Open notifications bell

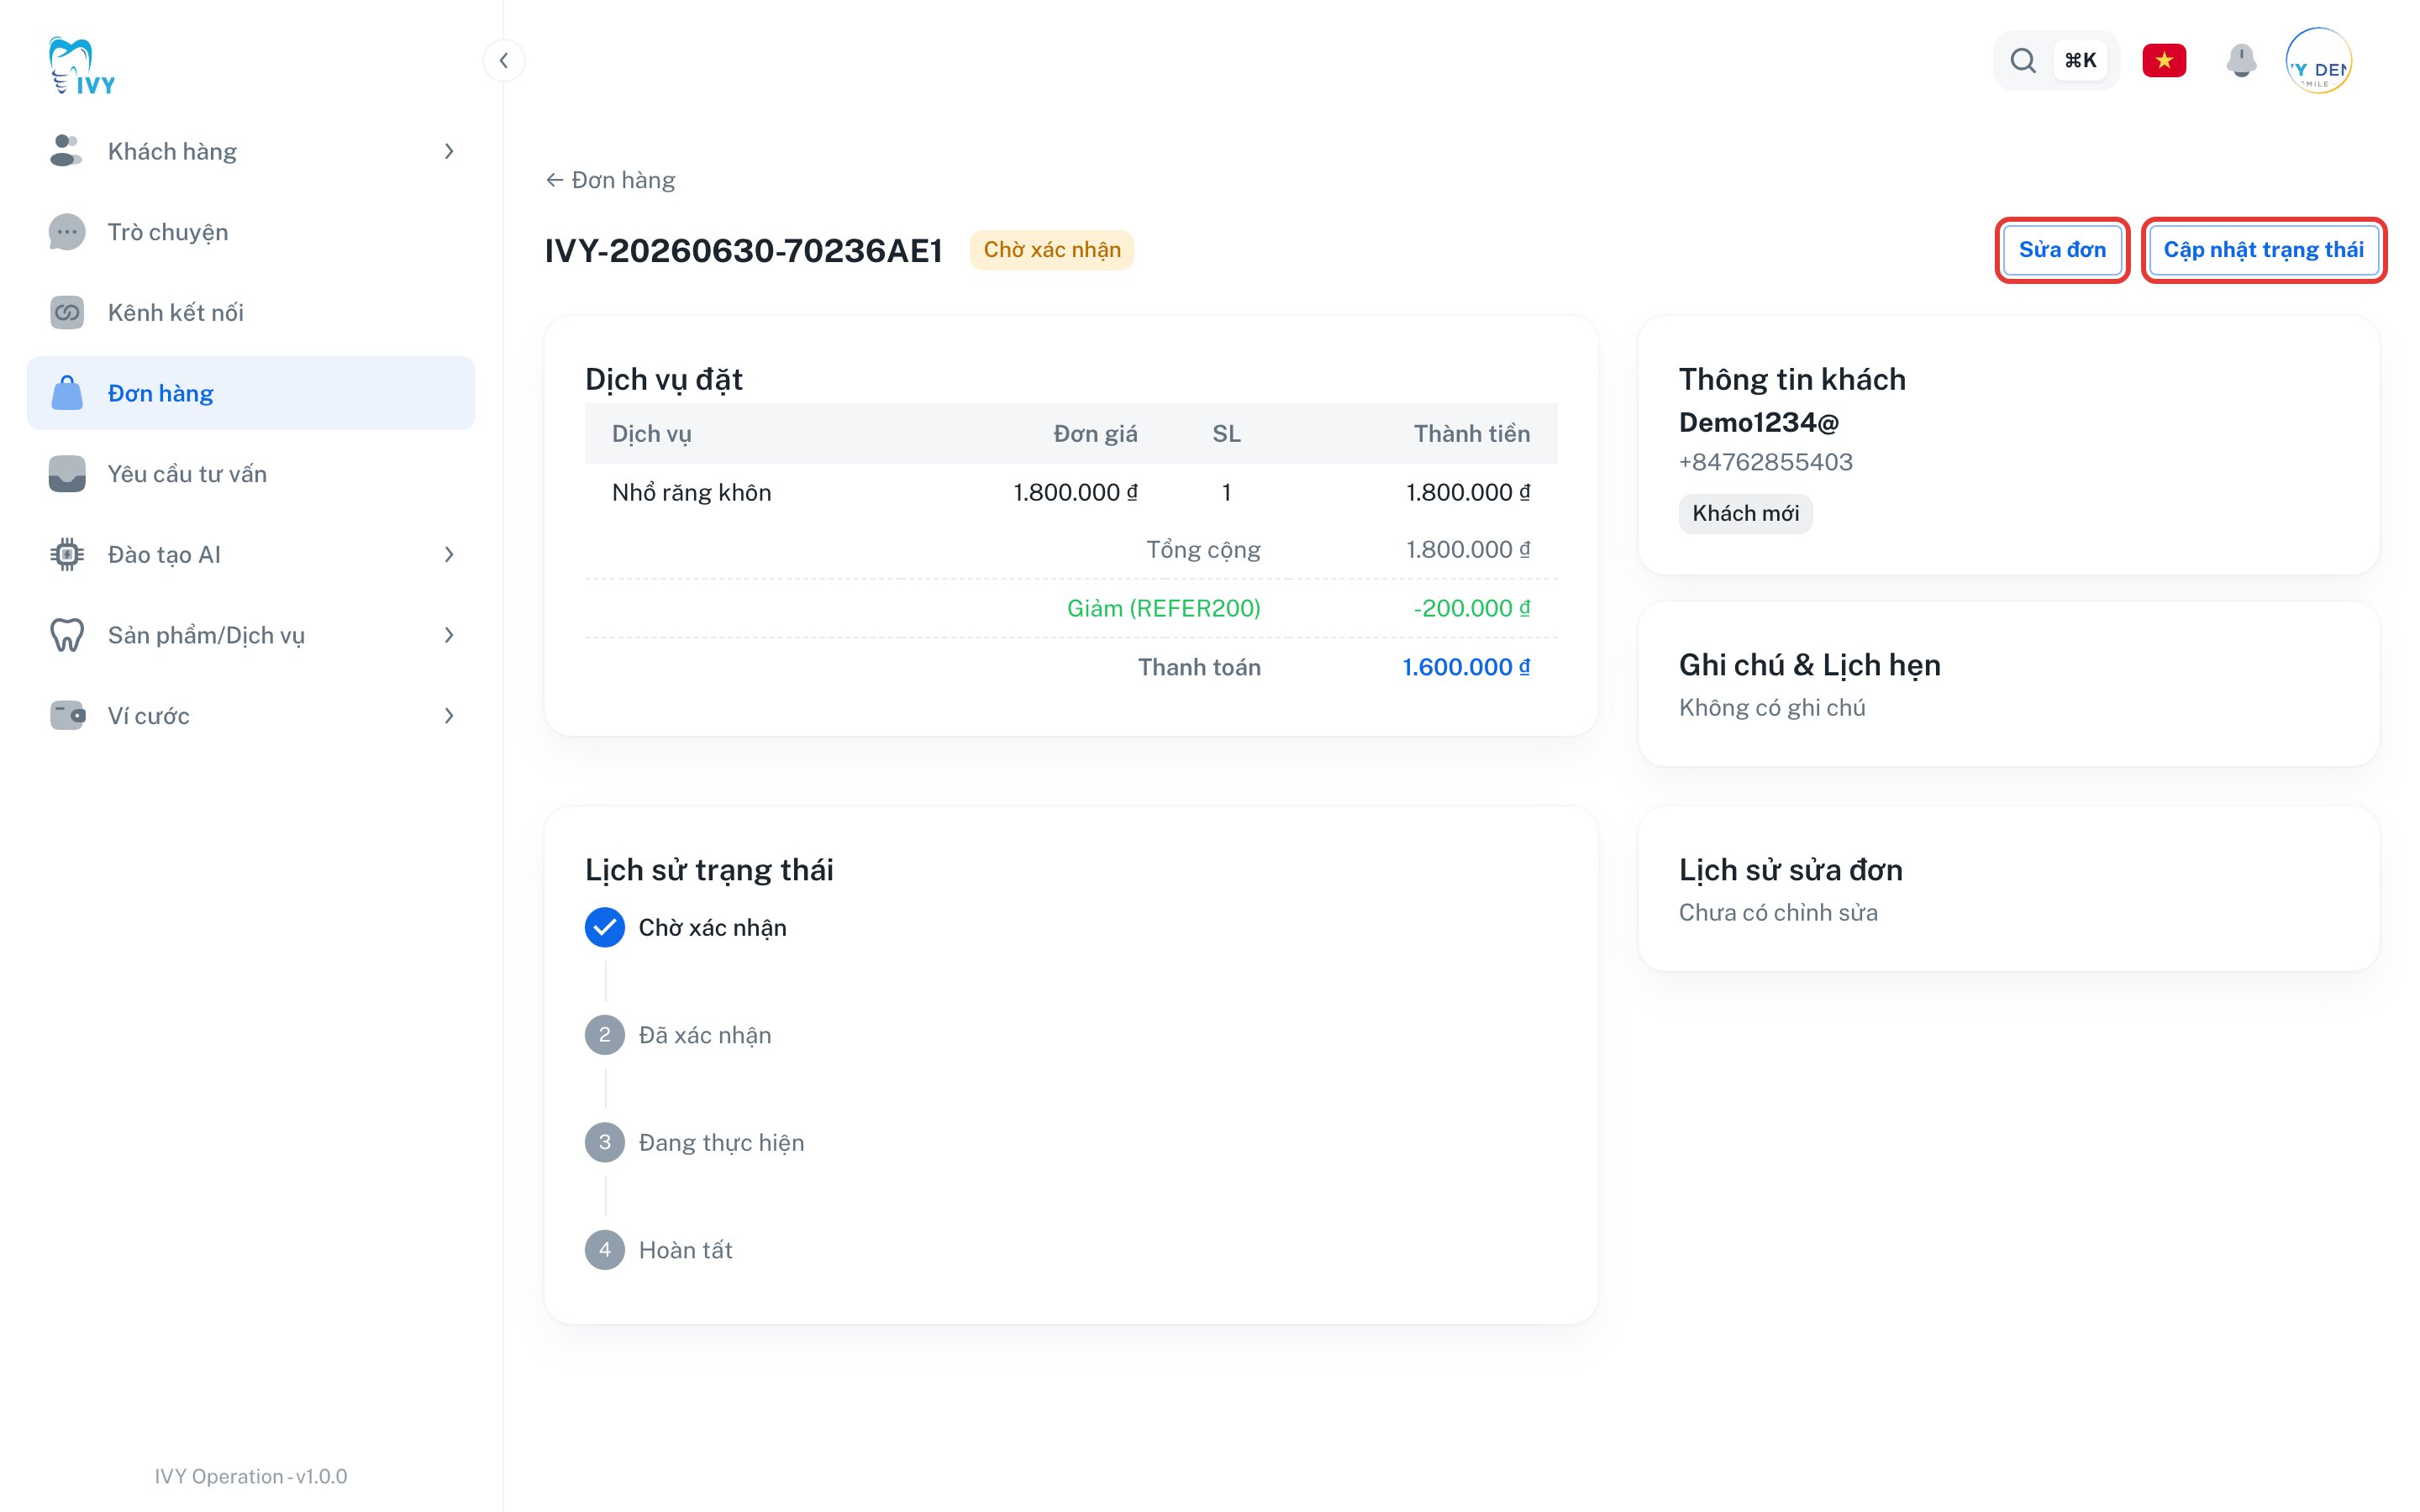pos(2241,61)
